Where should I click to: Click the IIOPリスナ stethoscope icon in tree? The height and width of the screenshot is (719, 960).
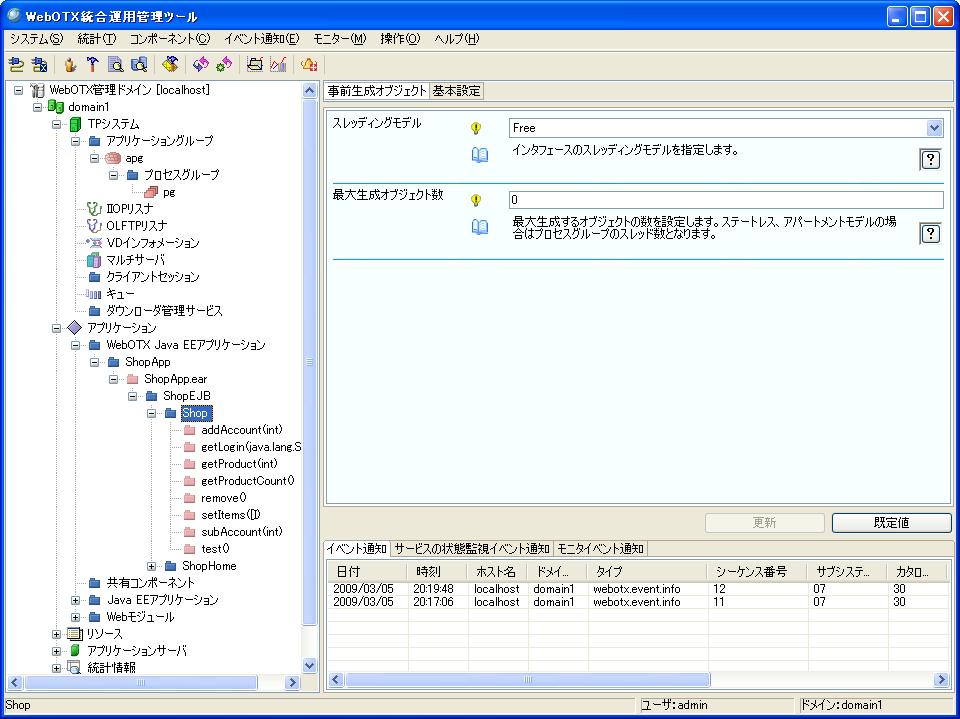pos(94,209)
